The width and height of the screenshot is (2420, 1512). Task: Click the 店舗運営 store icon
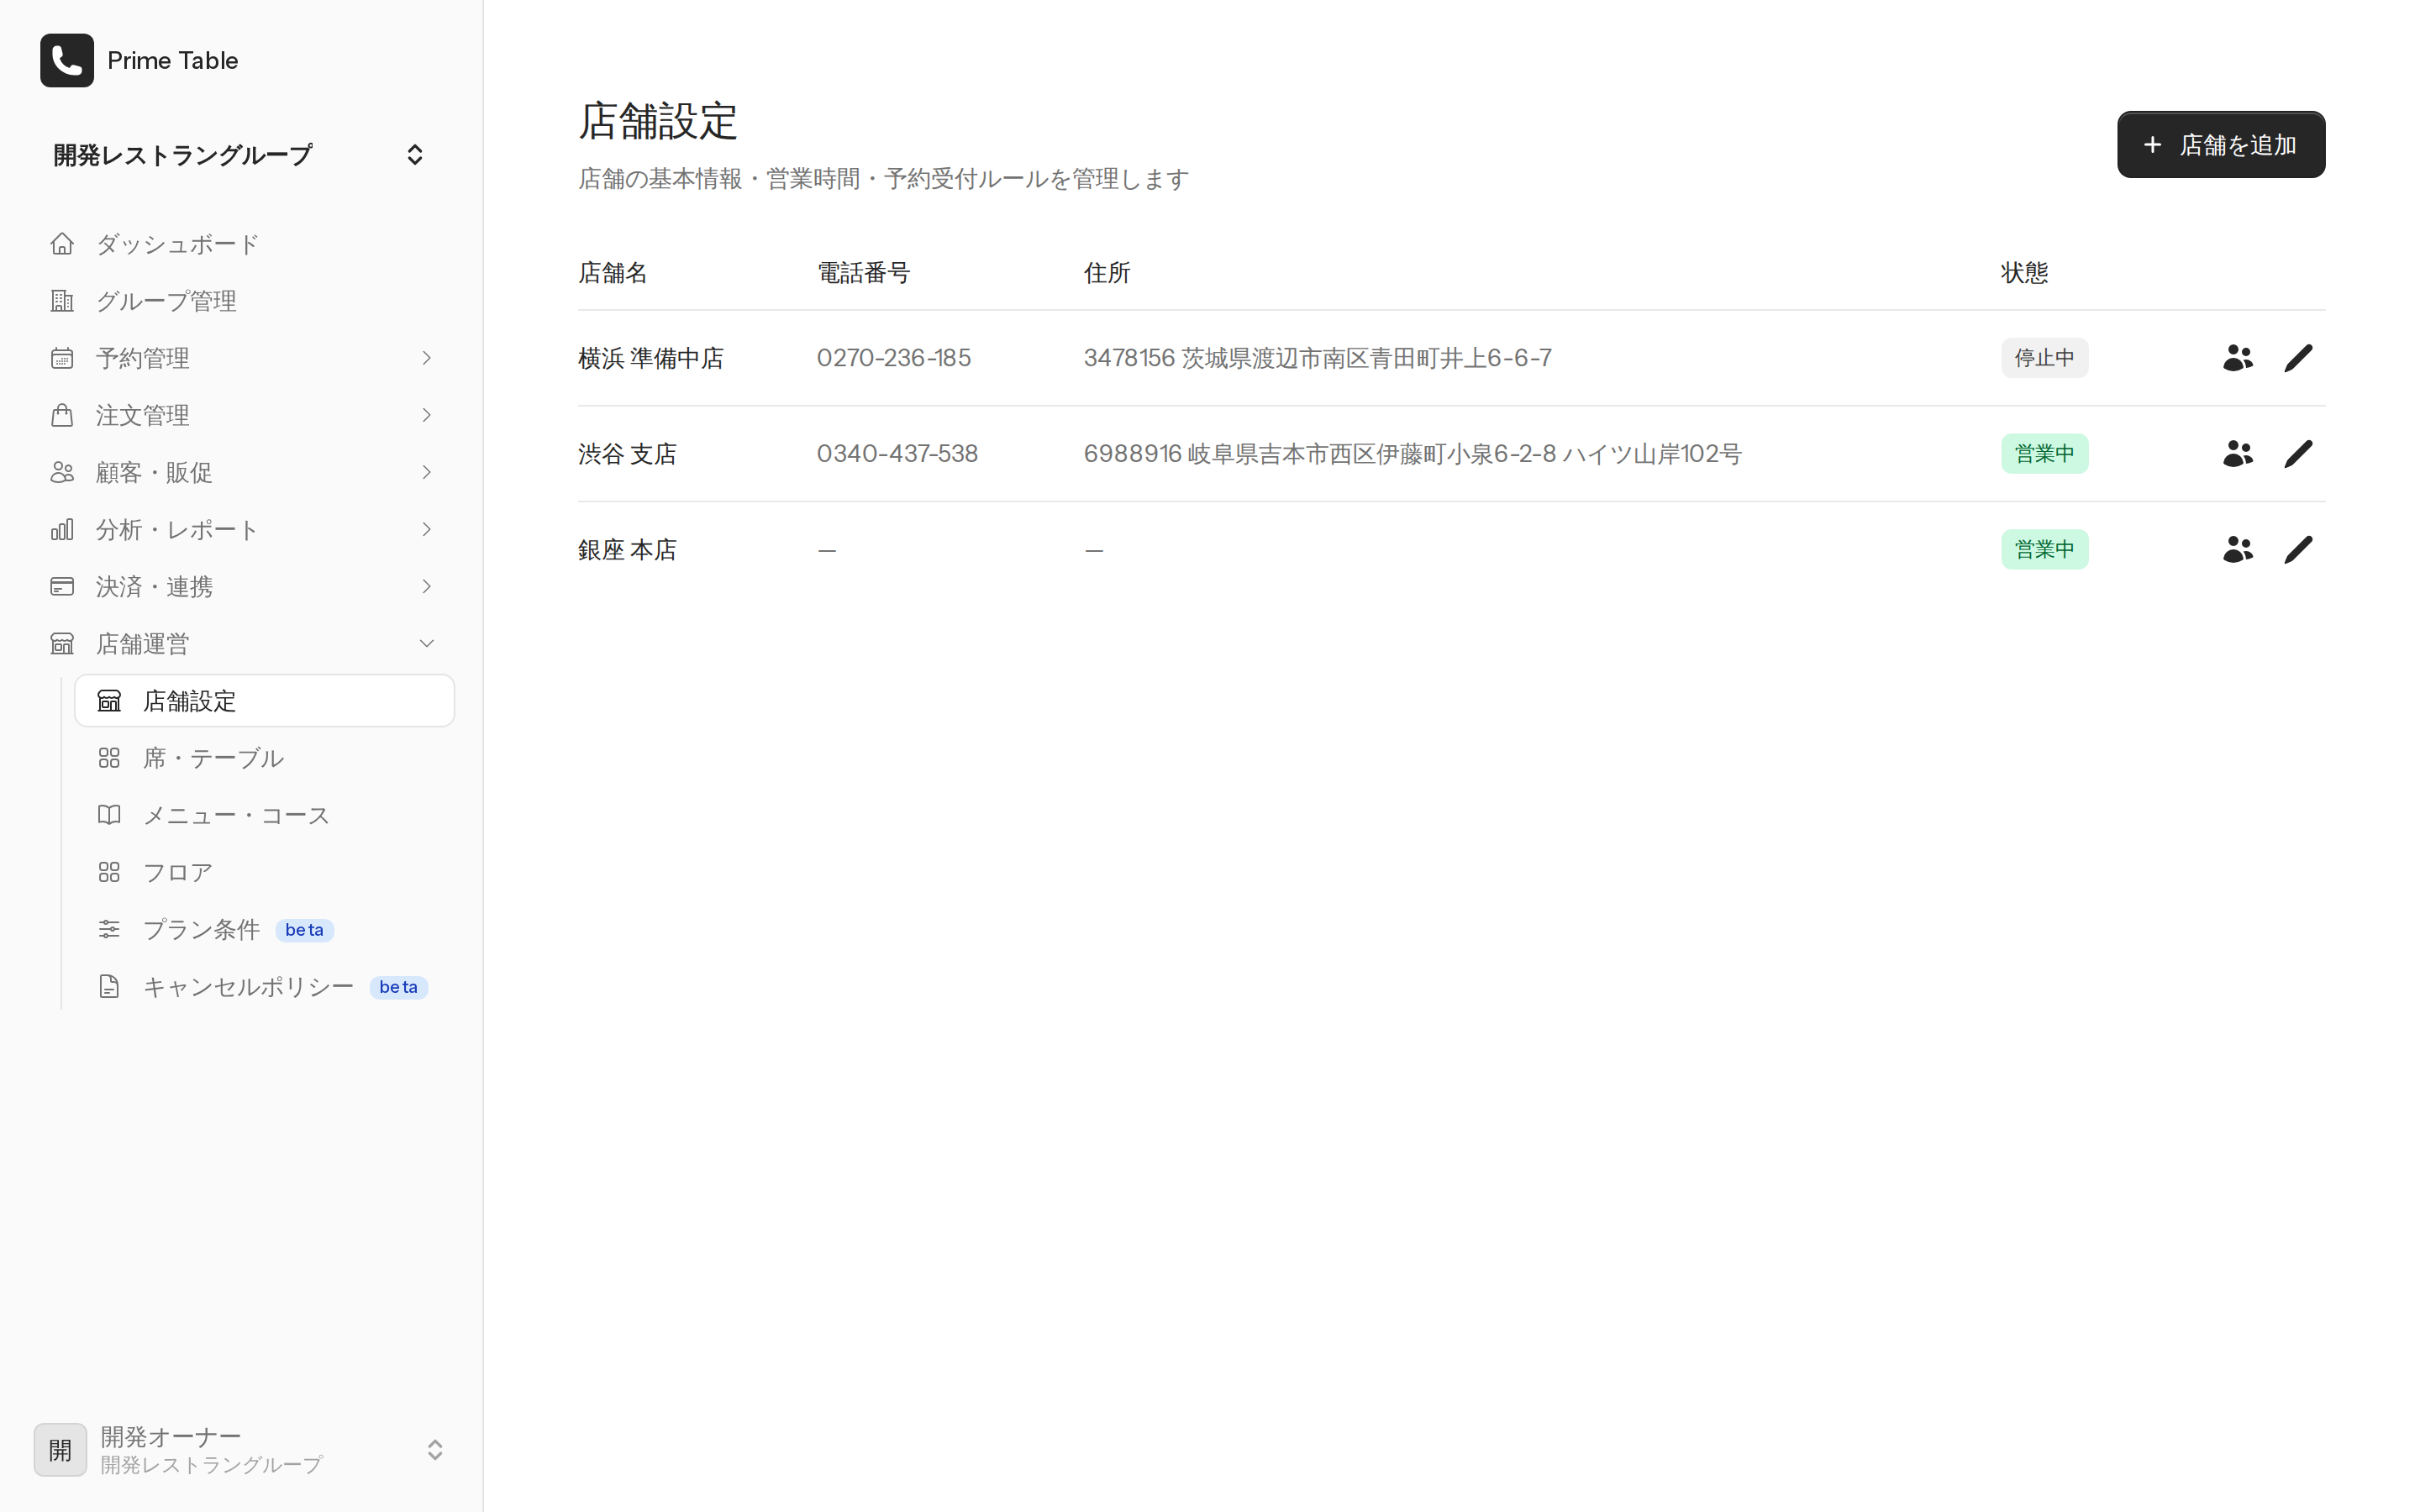click(62, 643)
